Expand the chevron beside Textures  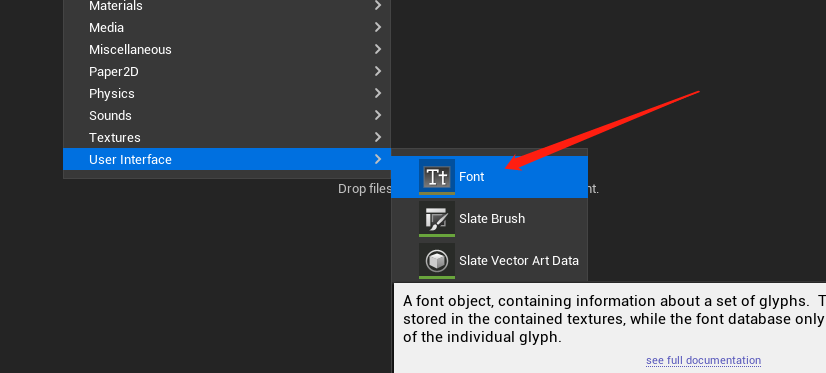(378, 137)
